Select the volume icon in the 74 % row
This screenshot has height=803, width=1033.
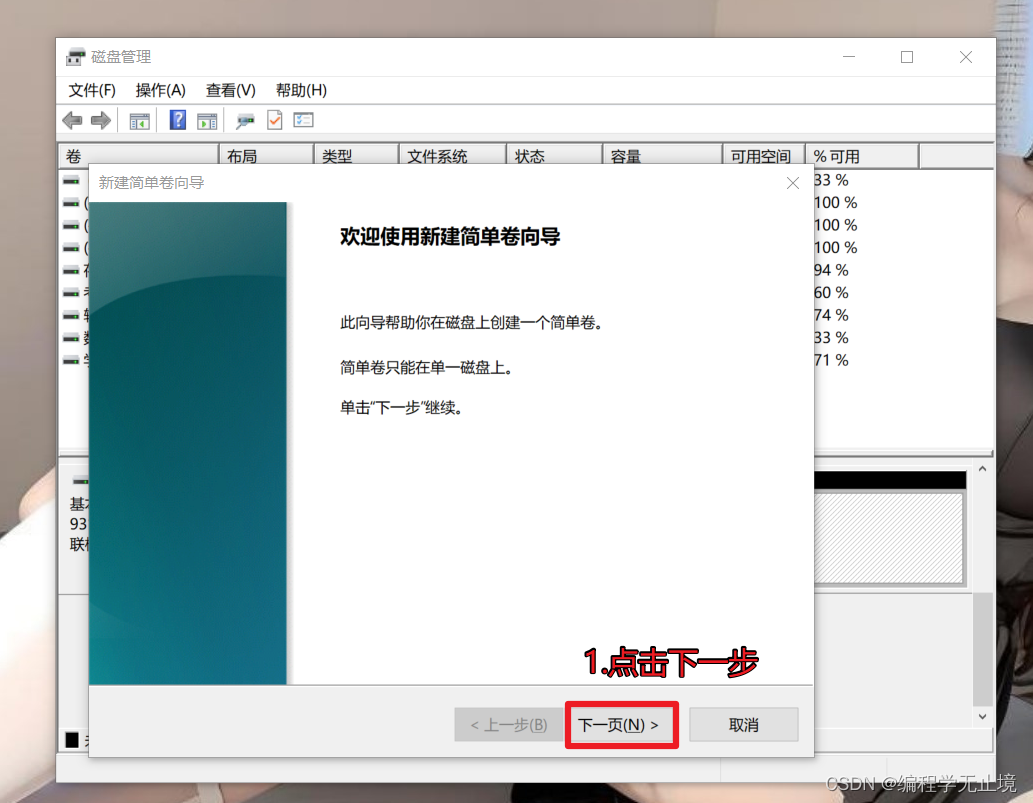tap(71, 316)
